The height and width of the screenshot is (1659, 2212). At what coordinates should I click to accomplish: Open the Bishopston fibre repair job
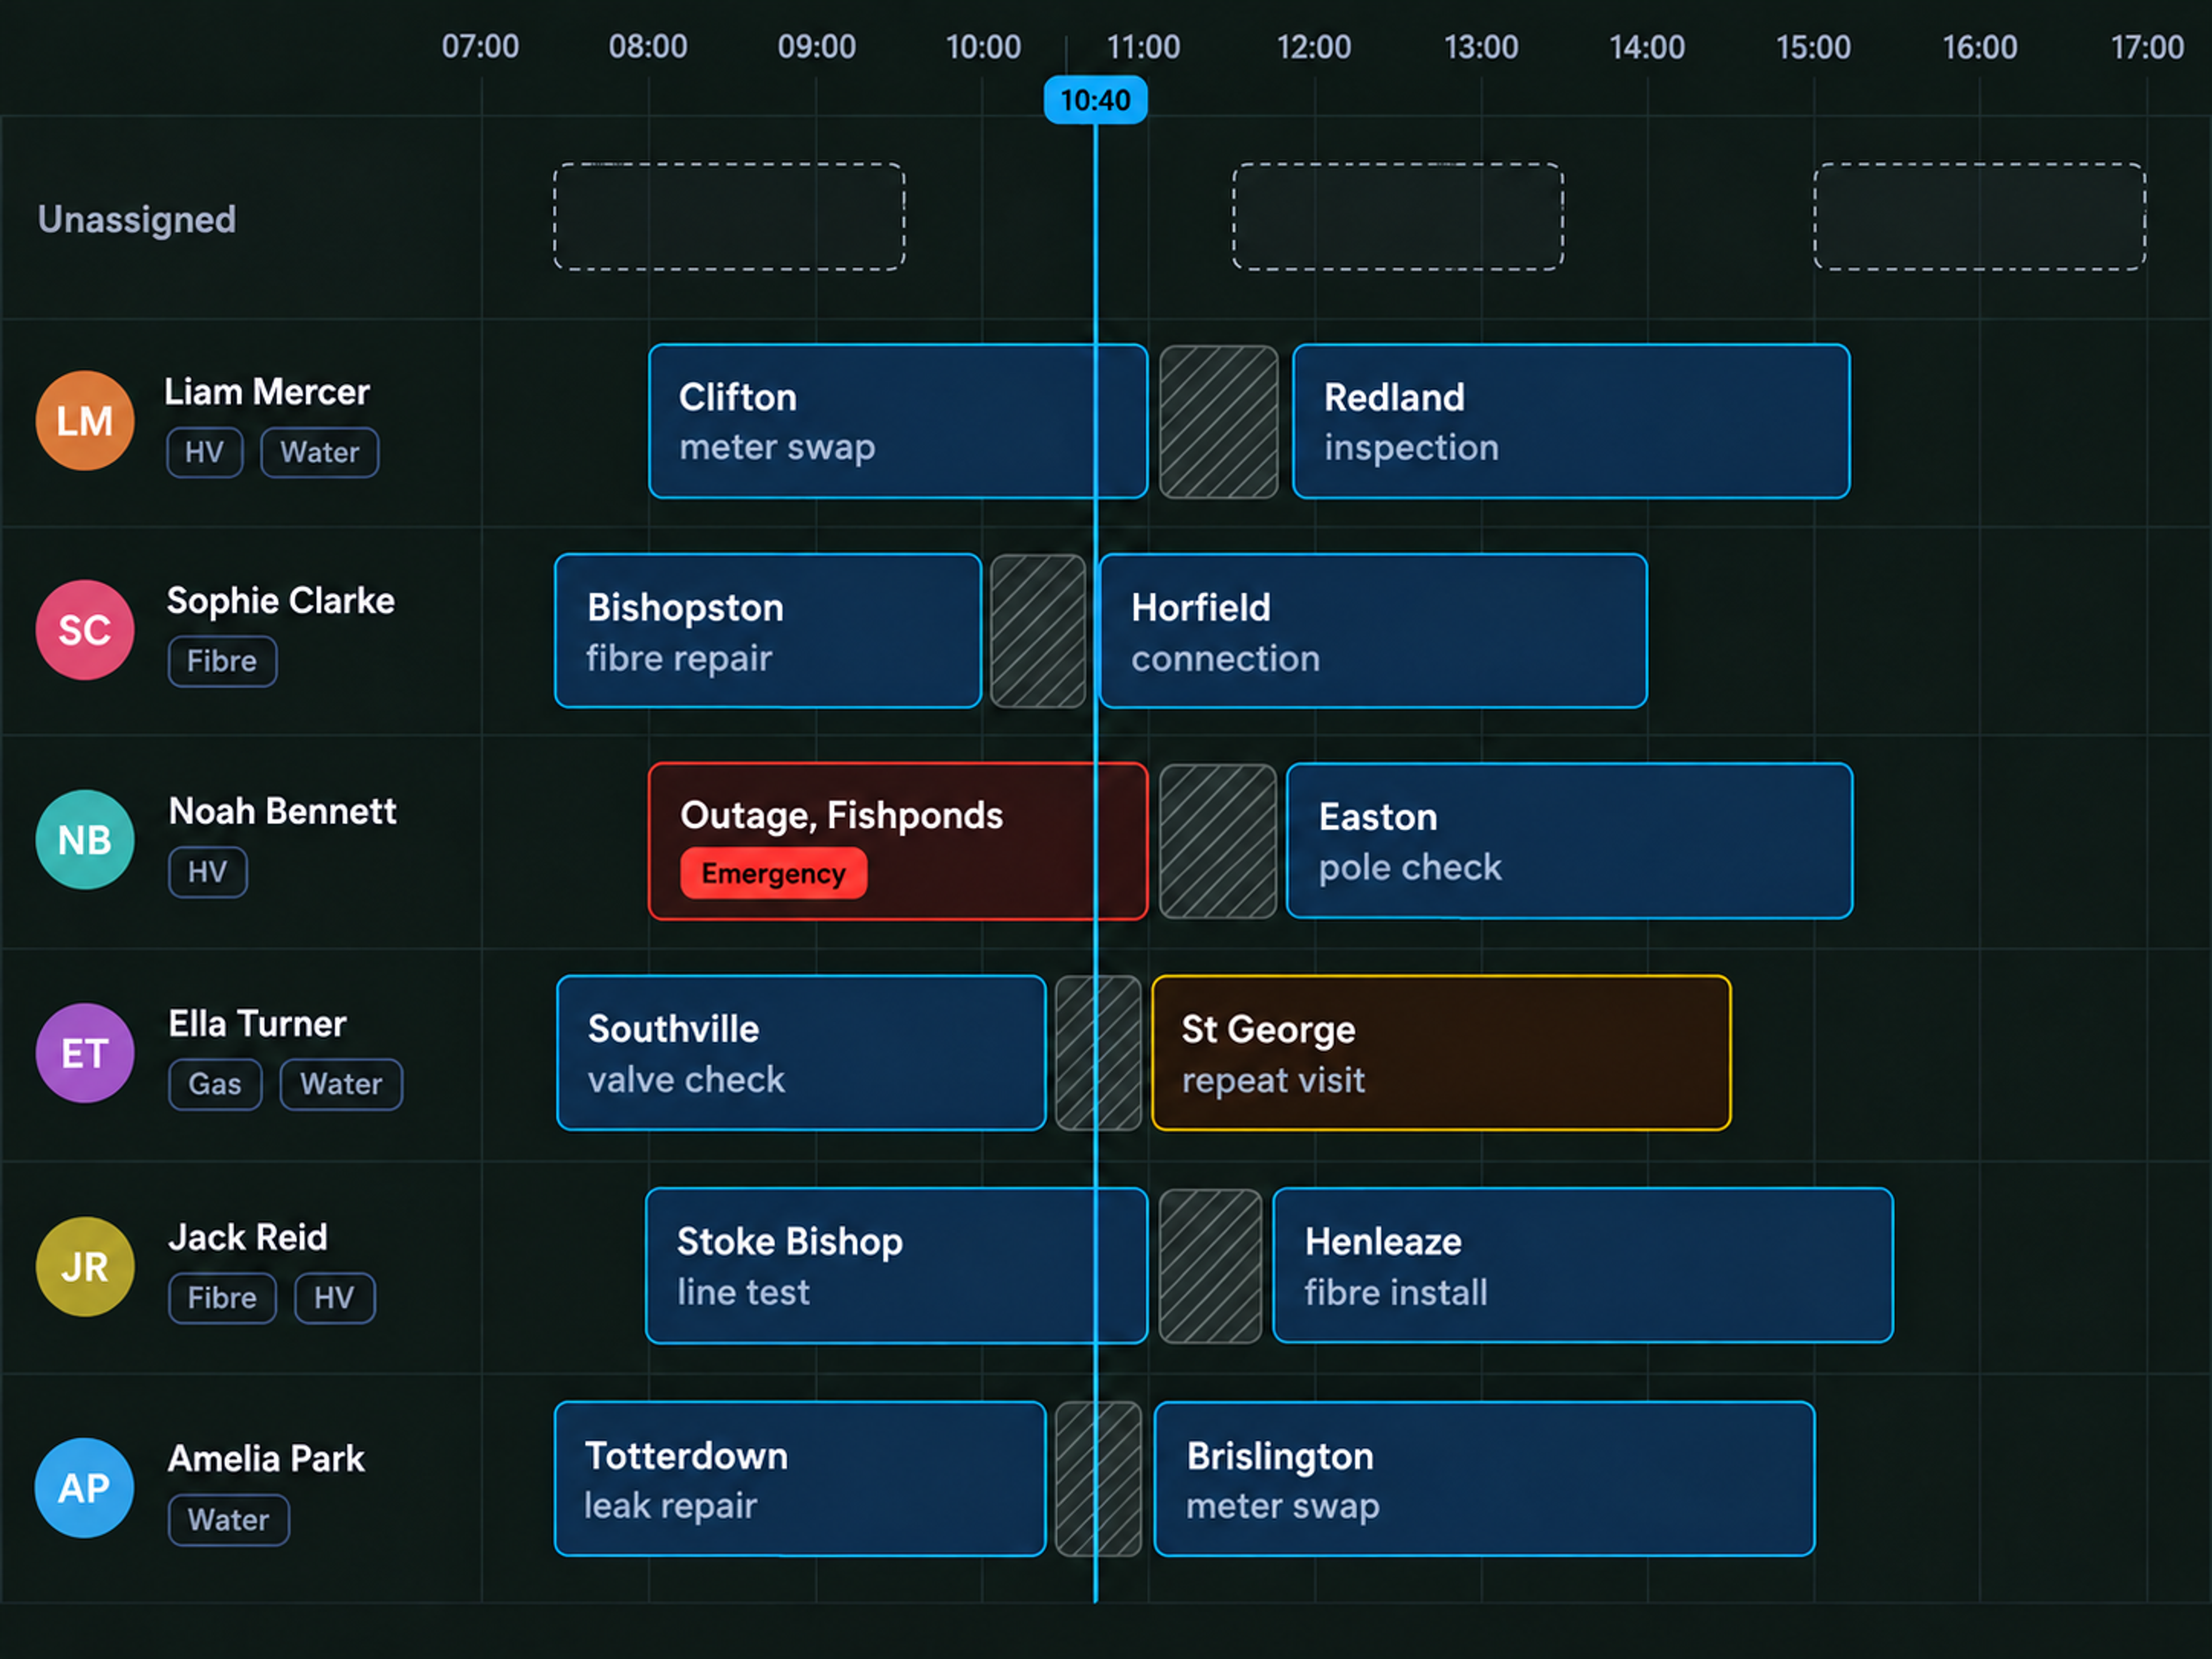(768, 630)
